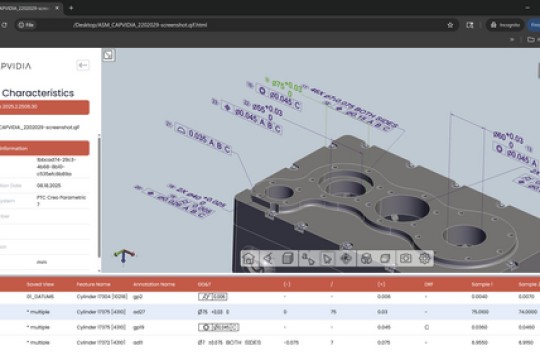This screenshot has height=360, width=540.
Task: Click the position tolerance frame in gp19 row
Action: coord(219,327)
